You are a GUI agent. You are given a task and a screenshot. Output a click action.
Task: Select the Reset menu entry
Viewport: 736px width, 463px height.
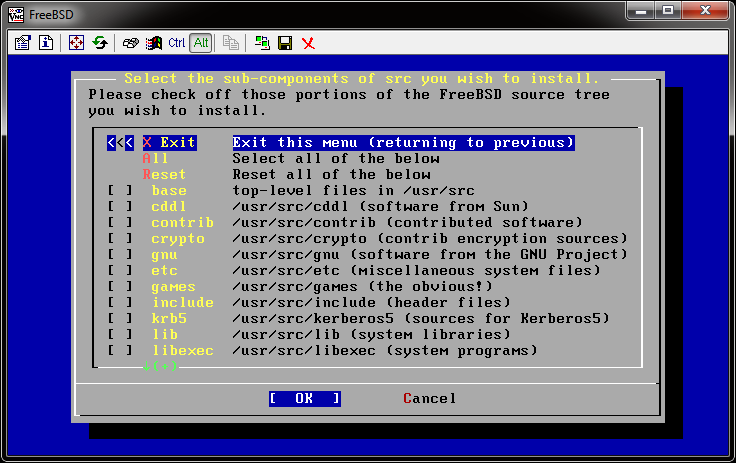[164, 174]
